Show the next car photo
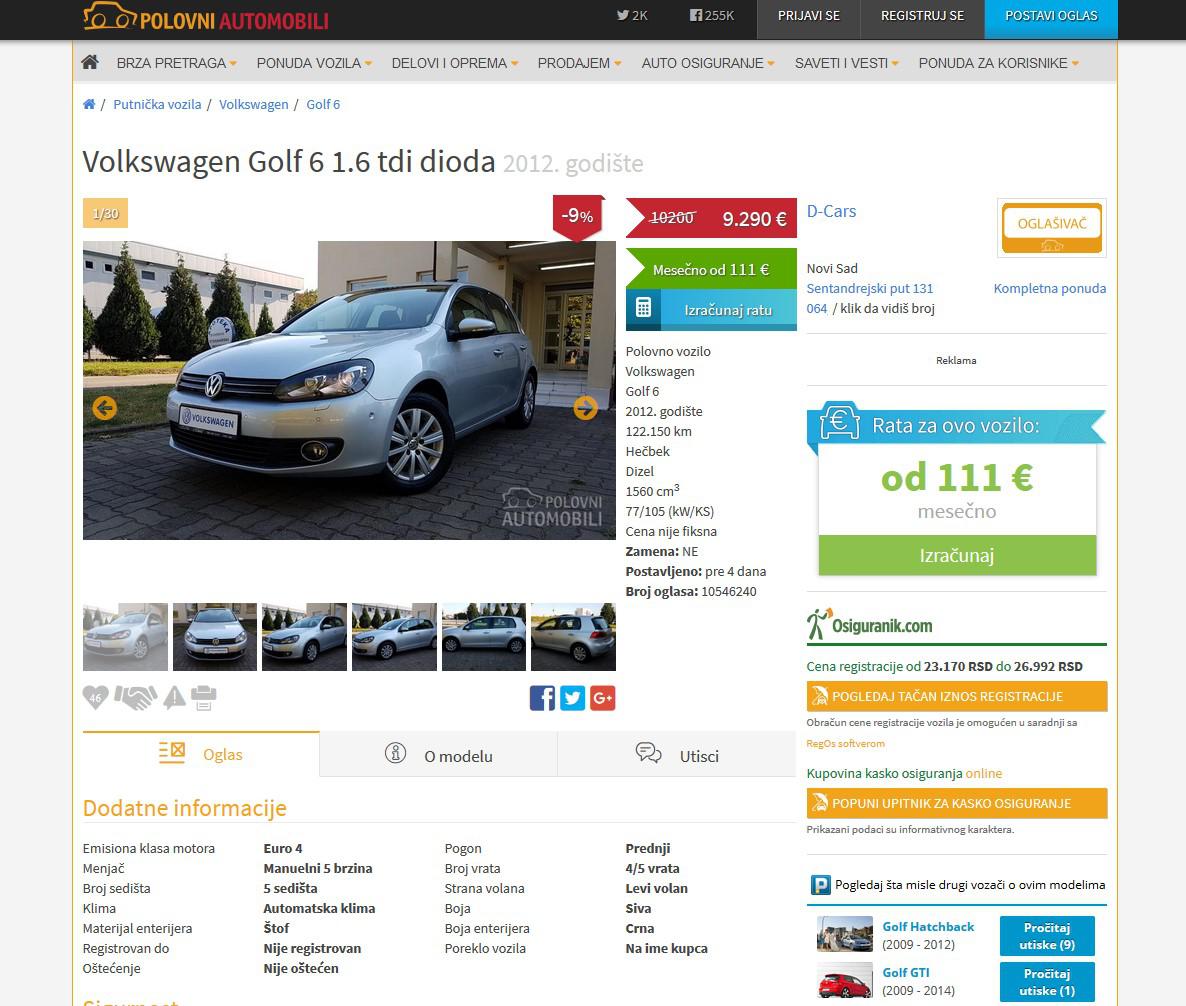Viewport: 1186px width, 1006px height. (585, 408)
